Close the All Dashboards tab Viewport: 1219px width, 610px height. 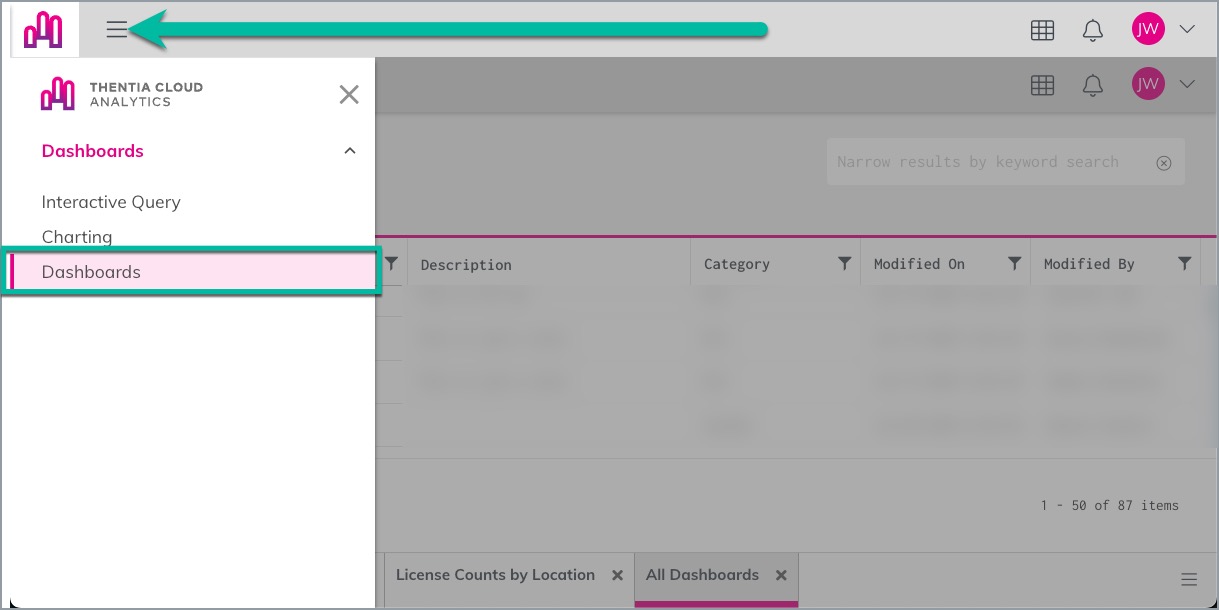click(x=781, y=576)
